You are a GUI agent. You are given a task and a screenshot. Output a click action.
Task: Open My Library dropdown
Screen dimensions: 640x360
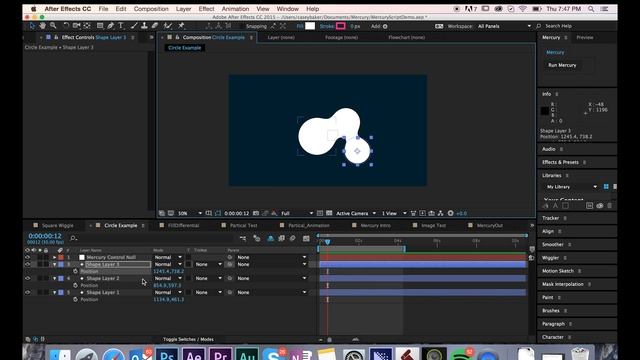[x=572, y=187]
